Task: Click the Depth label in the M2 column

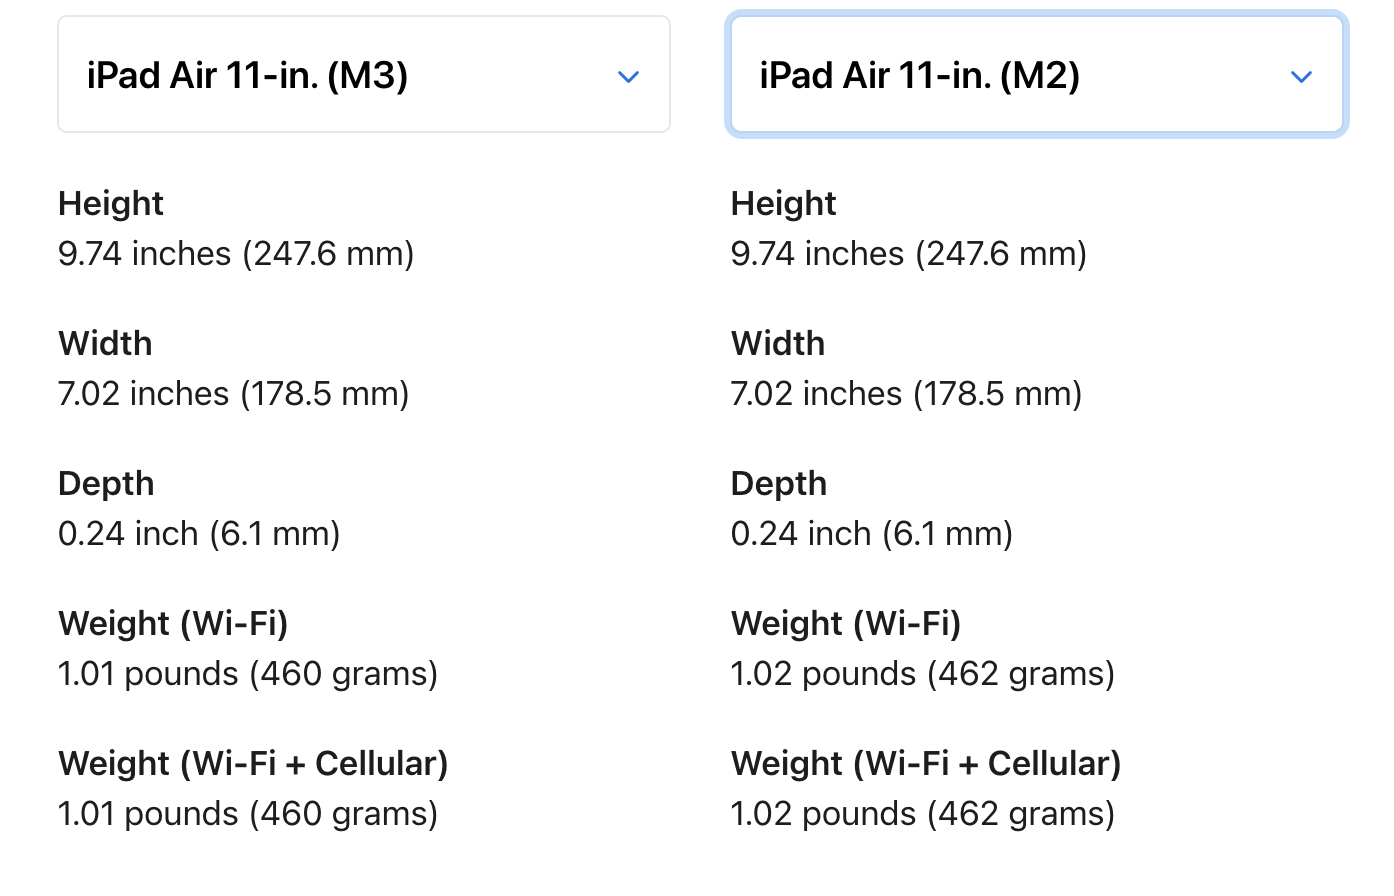Action: (x=779, y=484)
